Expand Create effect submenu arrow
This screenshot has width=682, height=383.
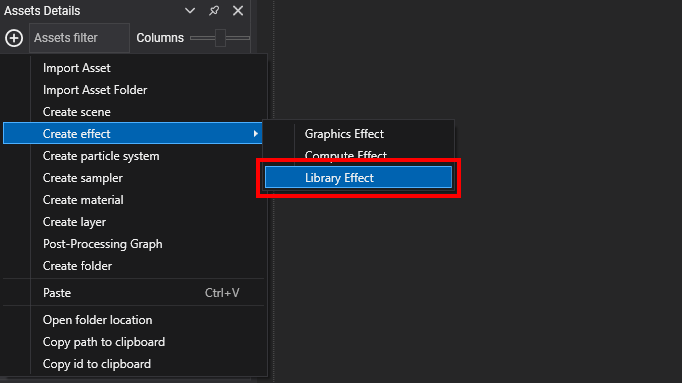point(256,133)
